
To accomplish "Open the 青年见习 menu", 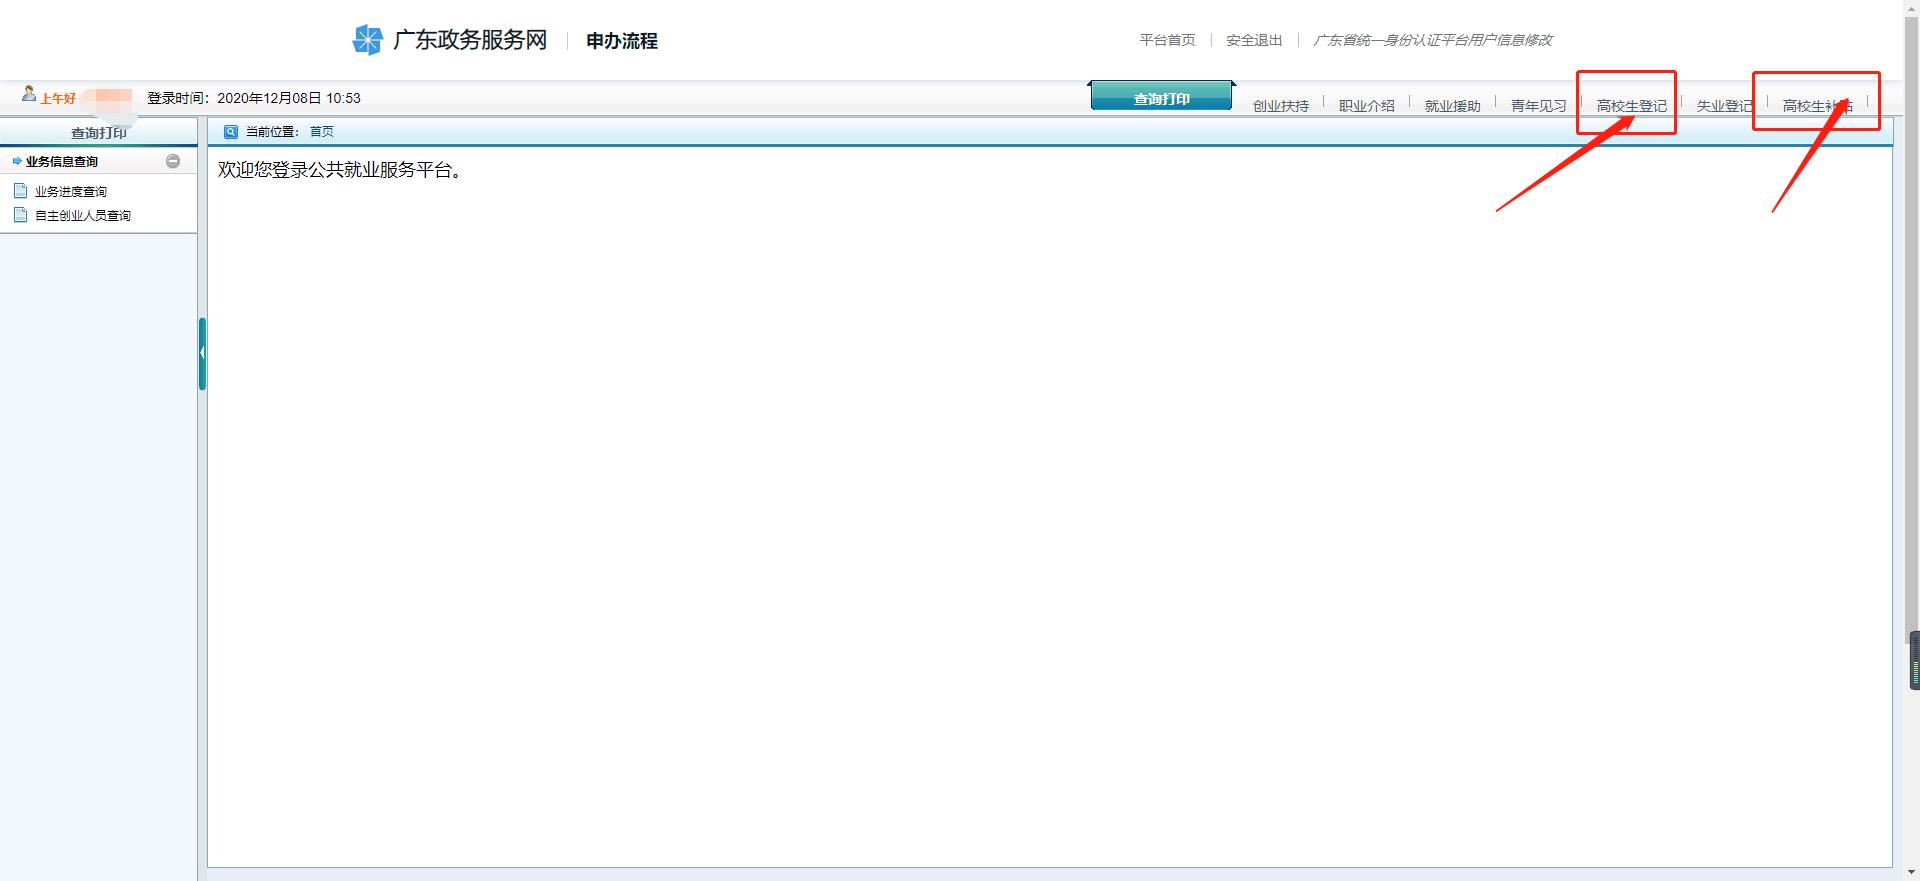I will point(1538,106).
